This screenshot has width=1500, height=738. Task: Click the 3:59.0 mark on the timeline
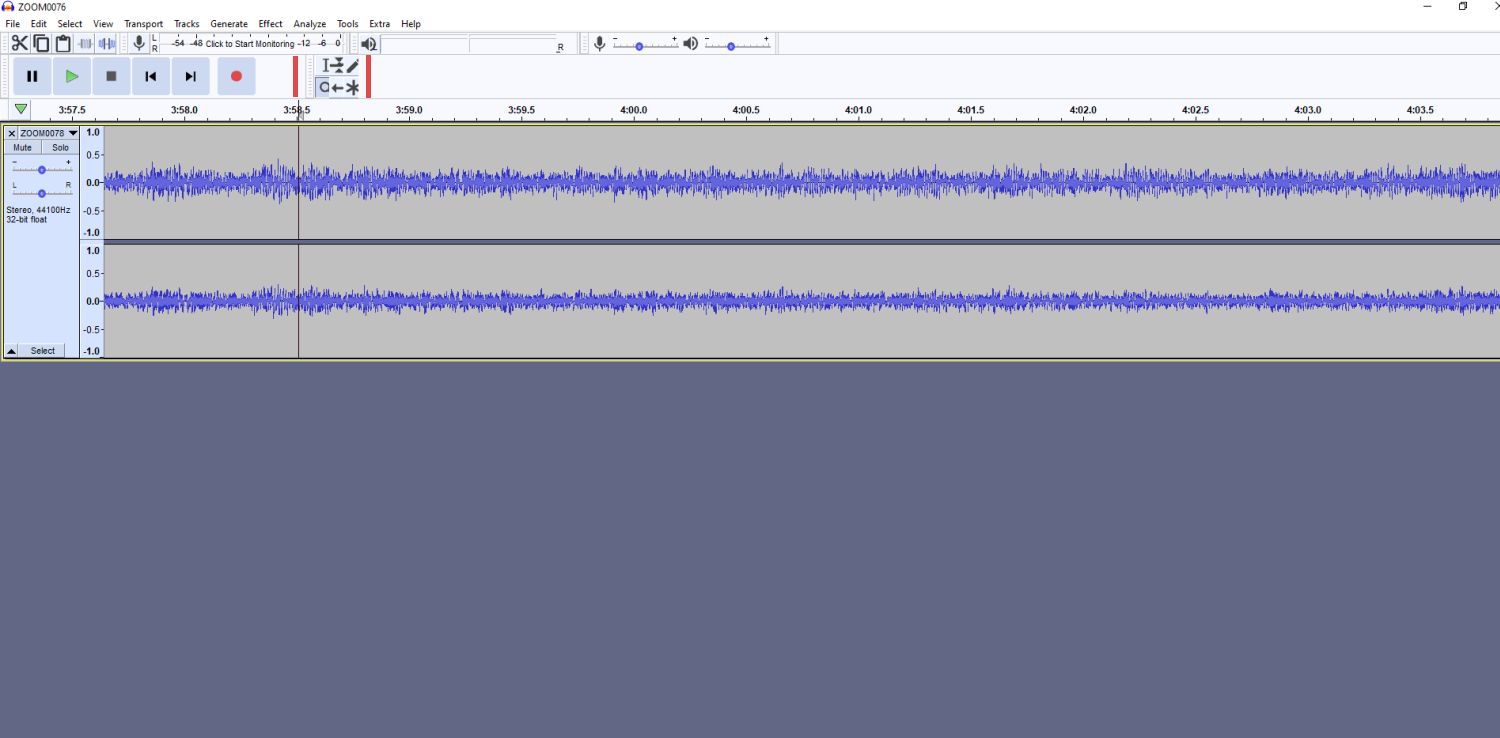[409, 110]
